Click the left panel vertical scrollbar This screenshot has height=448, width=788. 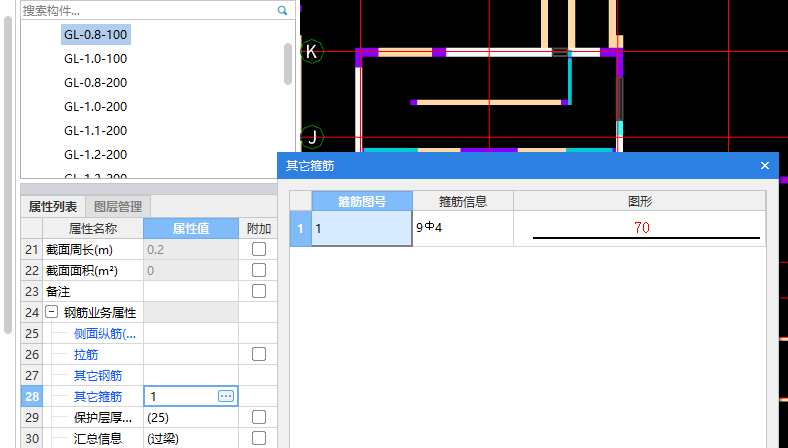(x=8, y=175)
